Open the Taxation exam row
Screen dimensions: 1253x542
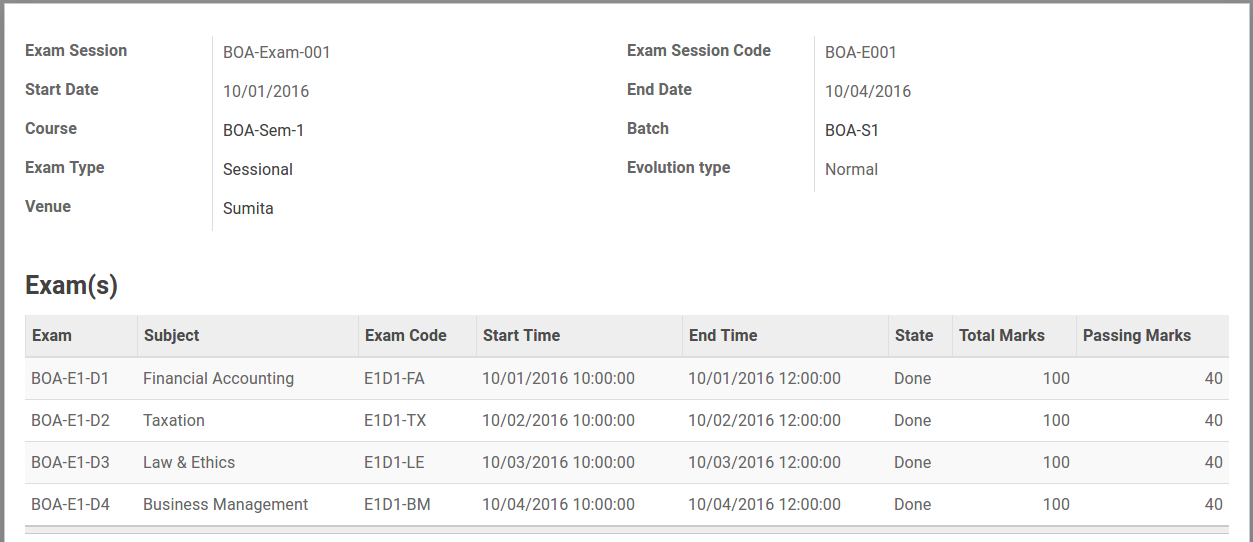tap(626, 420)
